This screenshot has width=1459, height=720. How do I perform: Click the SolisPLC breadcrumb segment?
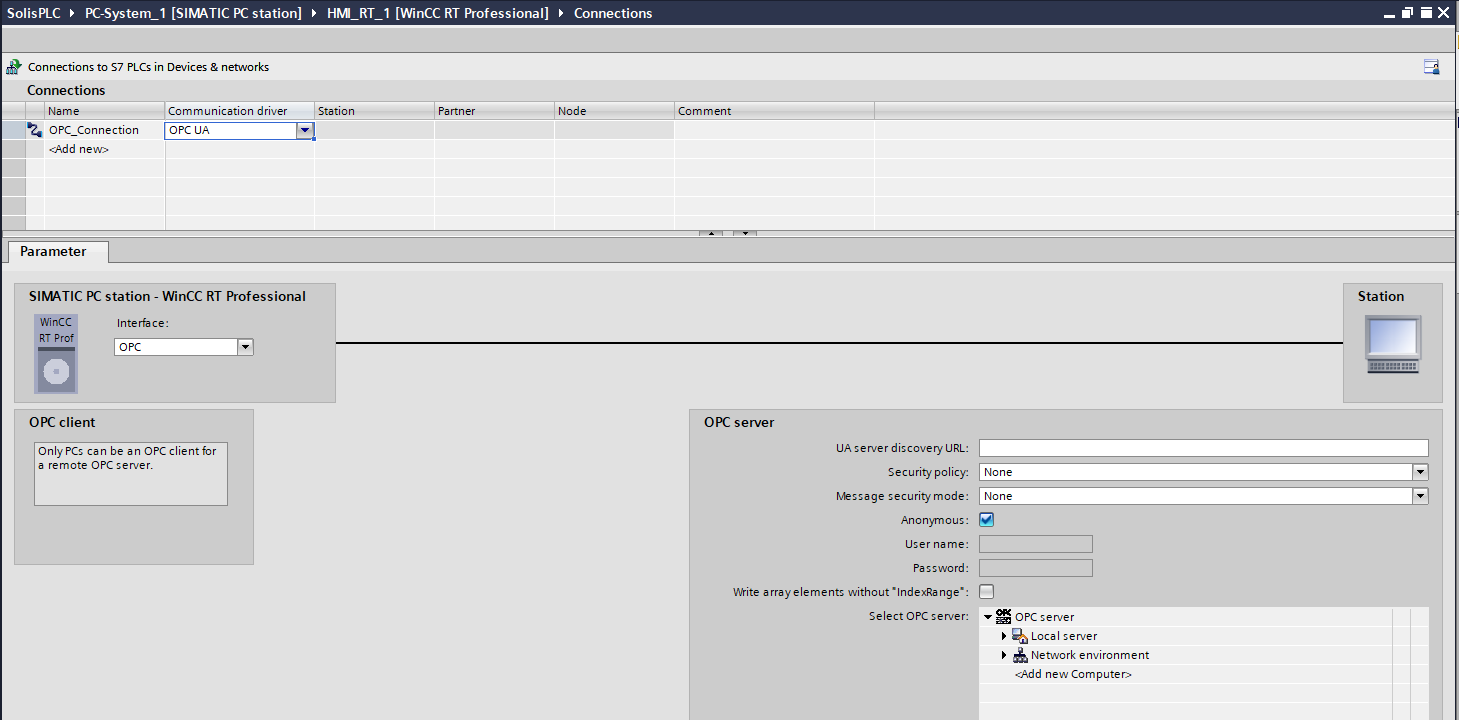point(33,13)
